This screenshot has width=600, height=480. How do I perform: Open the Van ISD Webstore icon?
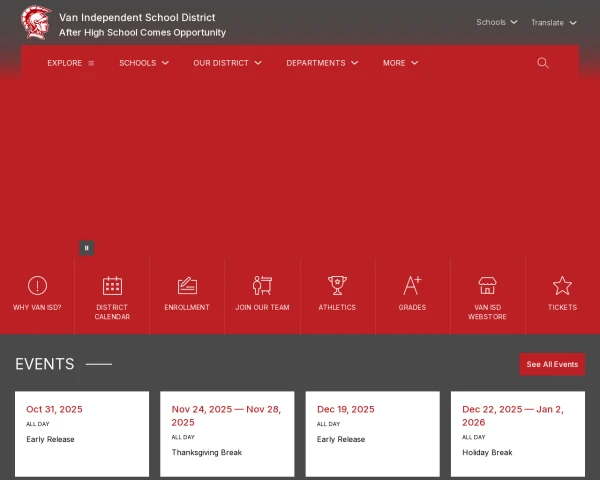point(487,286)
